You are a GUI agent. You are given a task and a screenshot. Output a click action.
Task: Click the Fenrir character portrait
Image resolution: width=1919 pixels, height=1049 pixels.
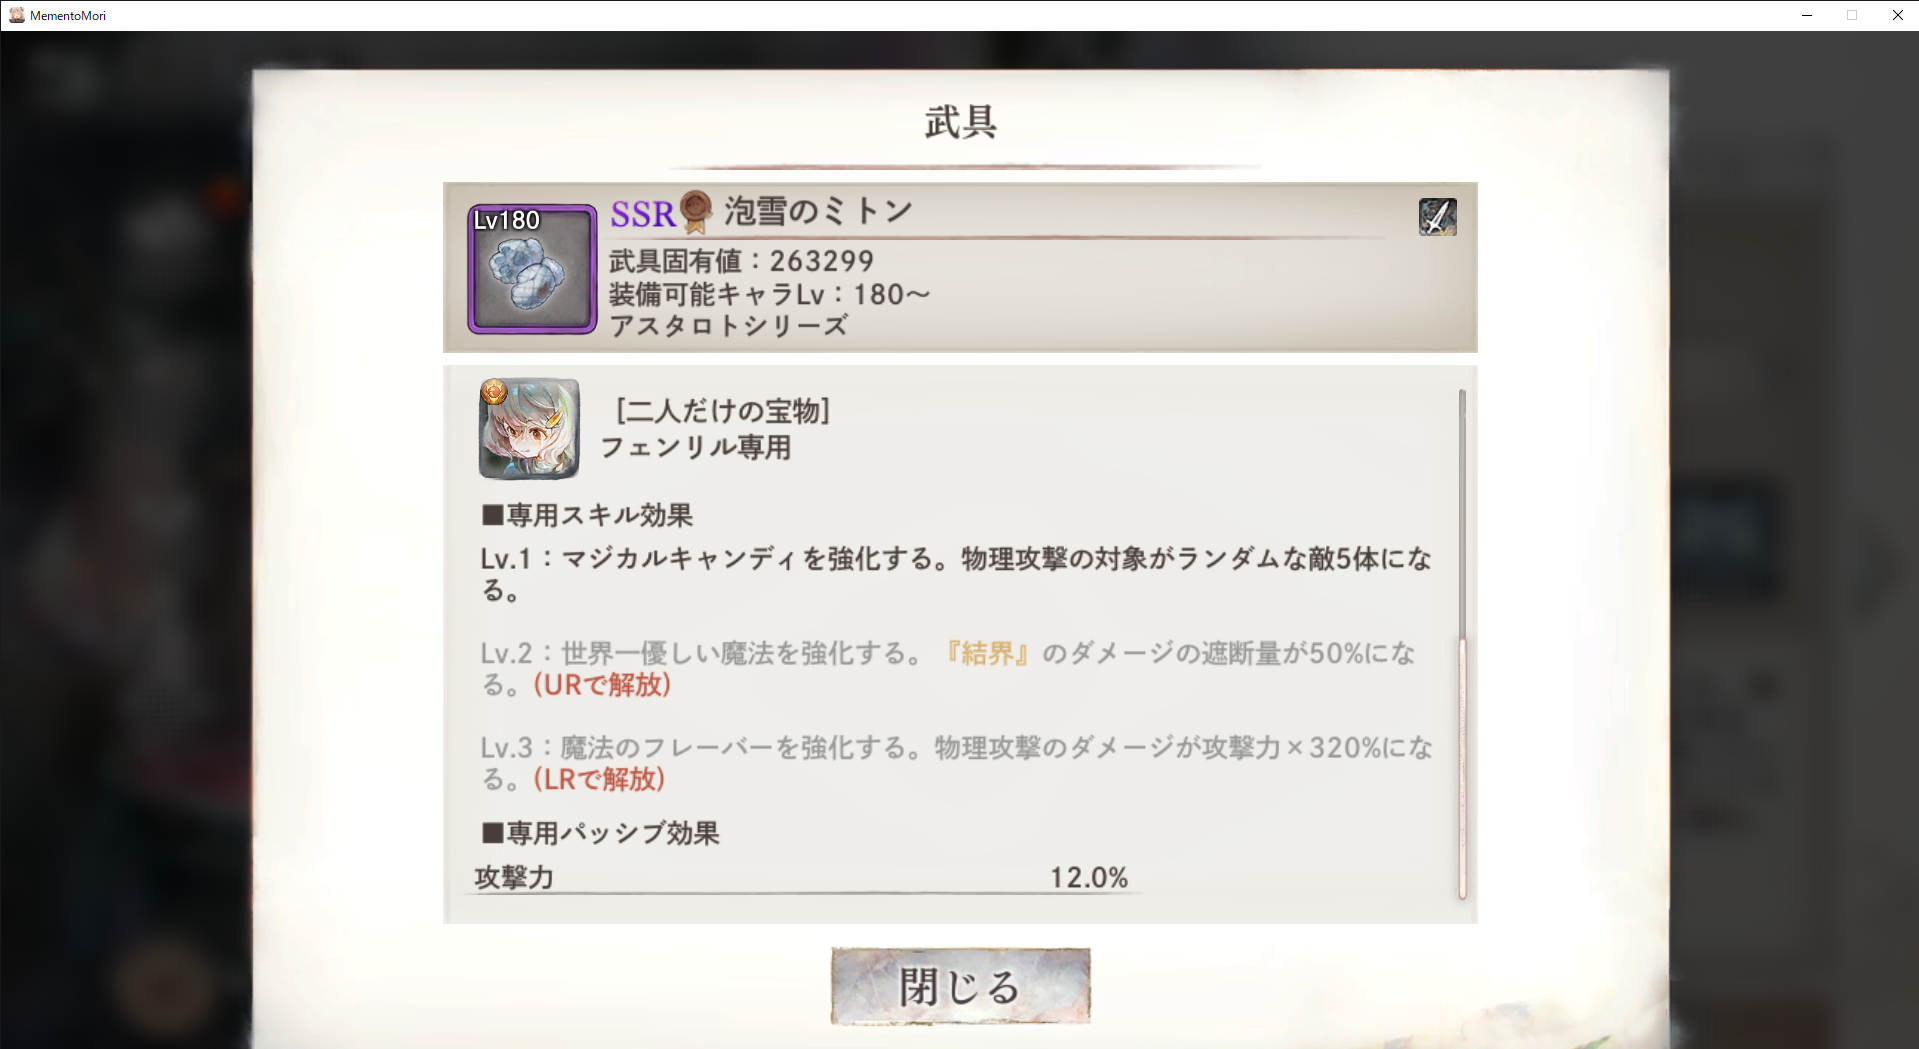coord(529,428)
